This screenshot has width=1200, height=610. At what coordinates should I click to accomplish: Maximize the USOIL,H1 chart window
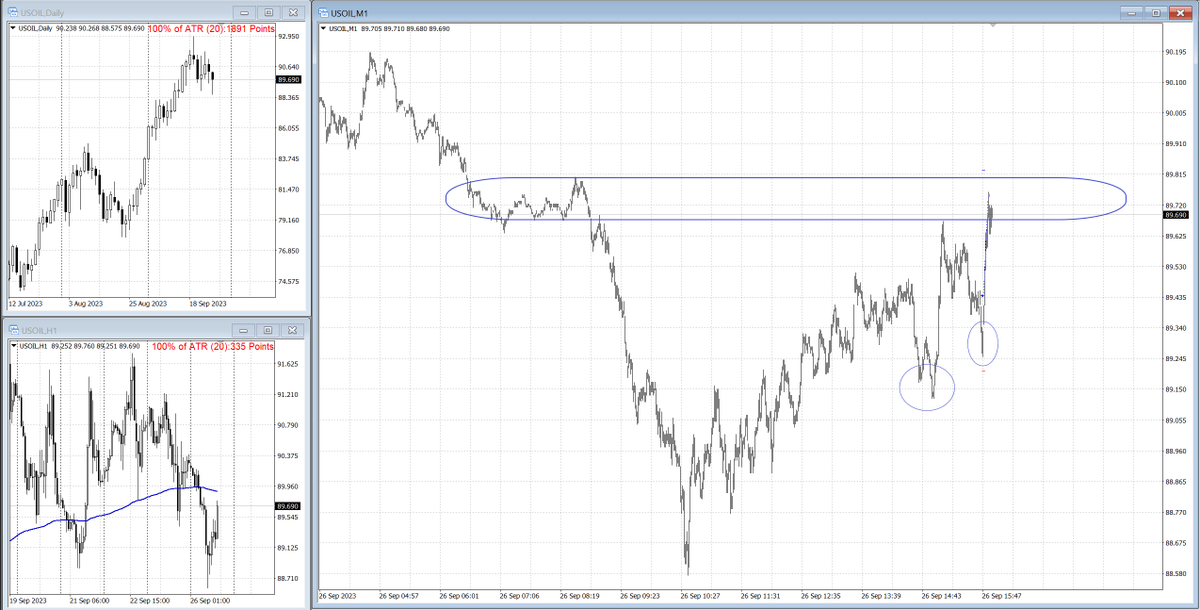coord(270,329)
